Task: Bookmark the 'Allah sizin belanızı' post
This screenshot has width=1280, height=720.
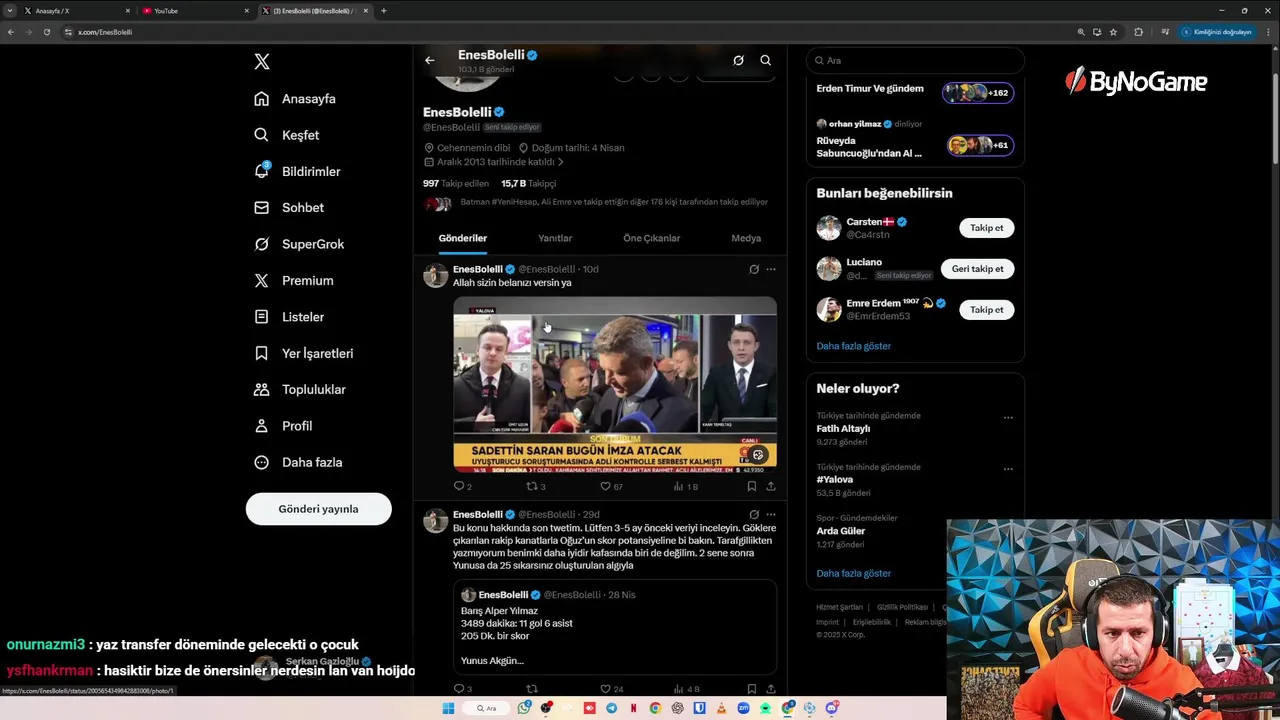Action: 751,486
